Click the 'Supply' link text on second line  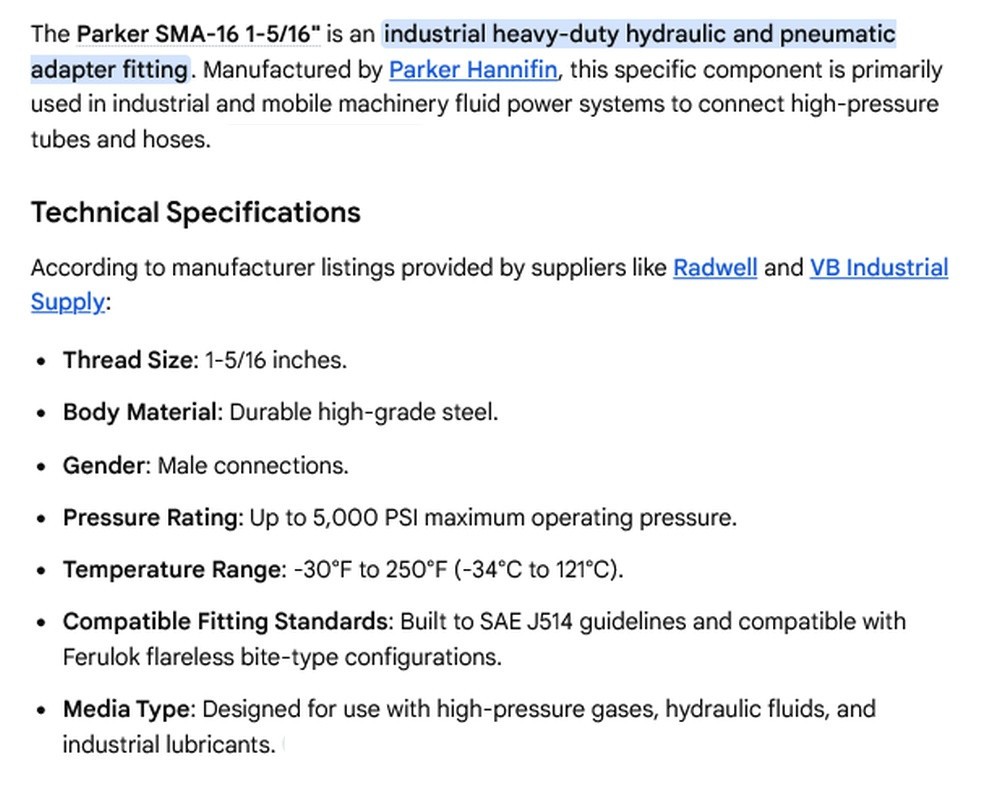[x=67, y=302]
